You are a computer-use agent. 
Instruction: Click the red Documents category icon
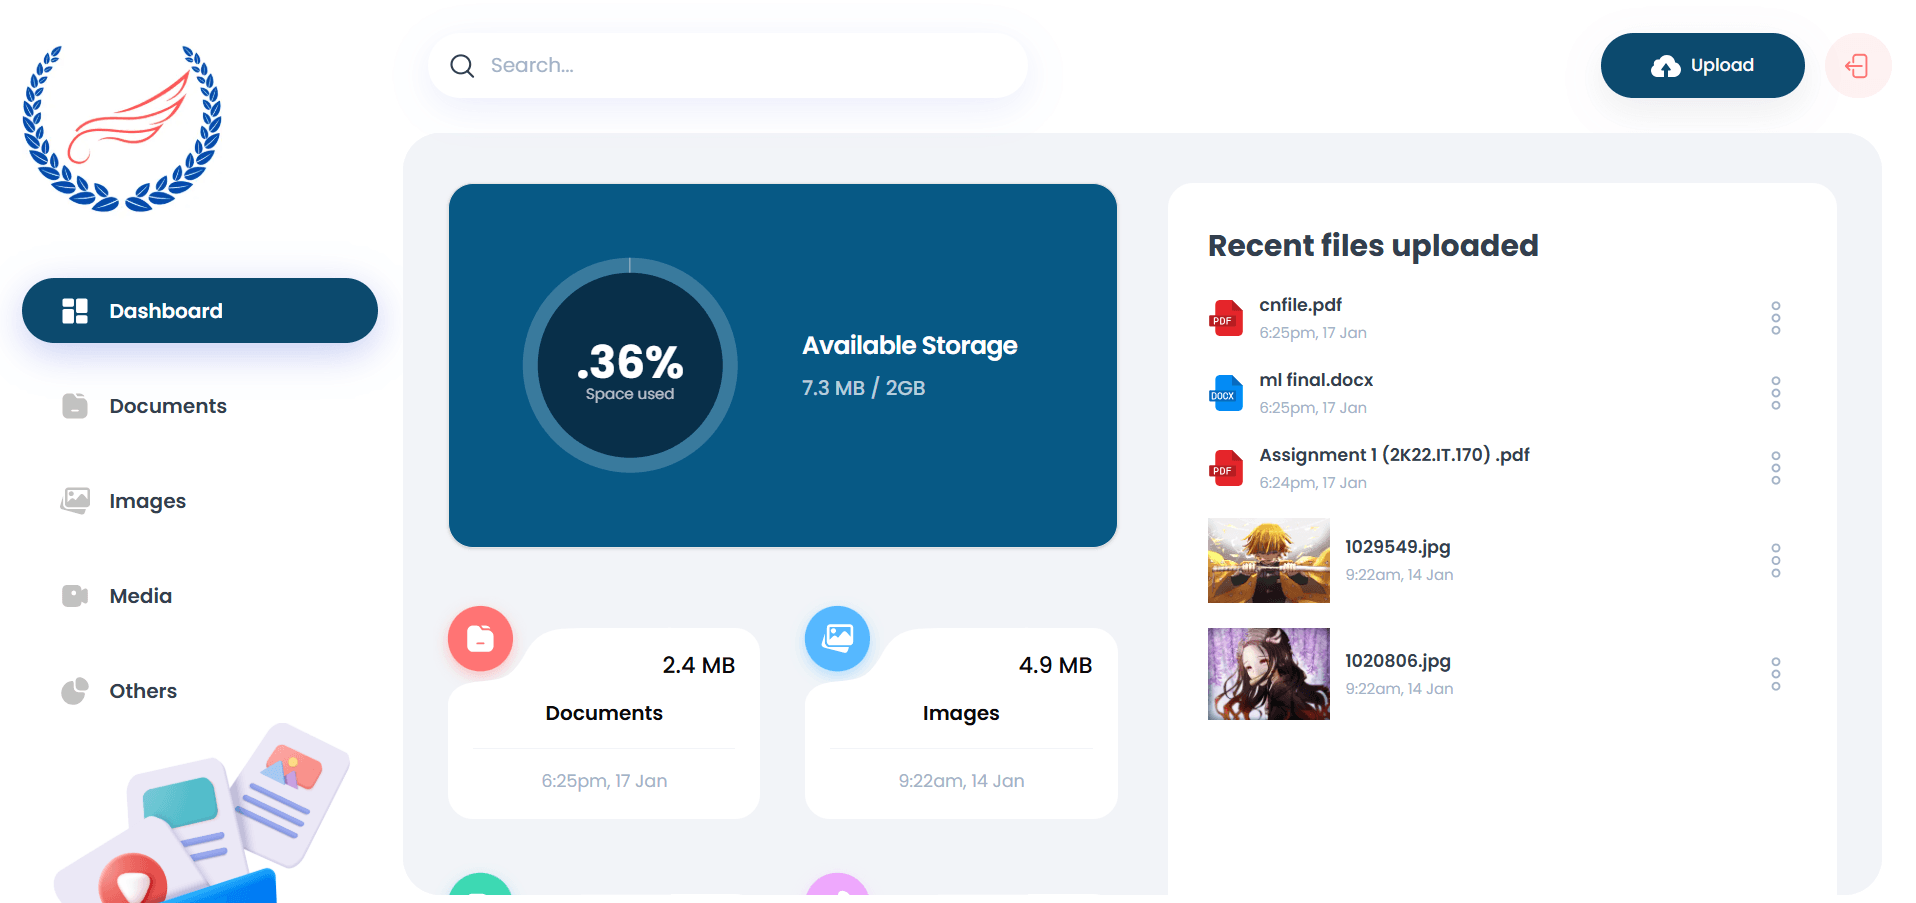point(480,638)
